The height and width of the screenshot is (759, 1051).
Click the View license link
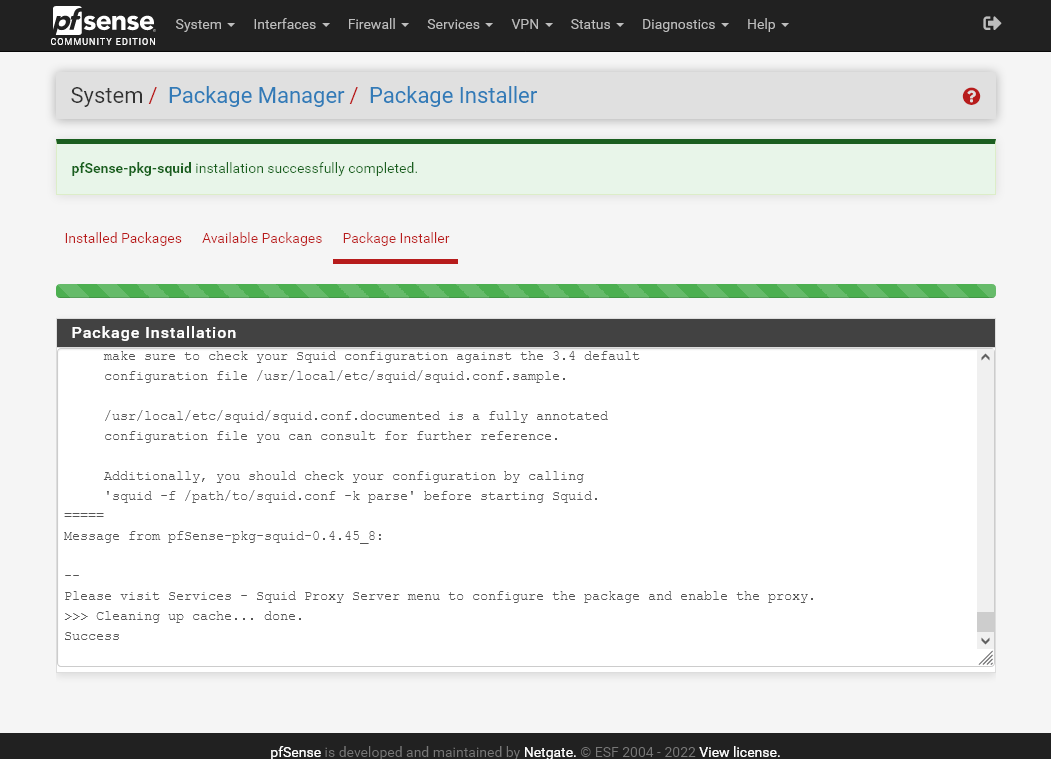739,752
